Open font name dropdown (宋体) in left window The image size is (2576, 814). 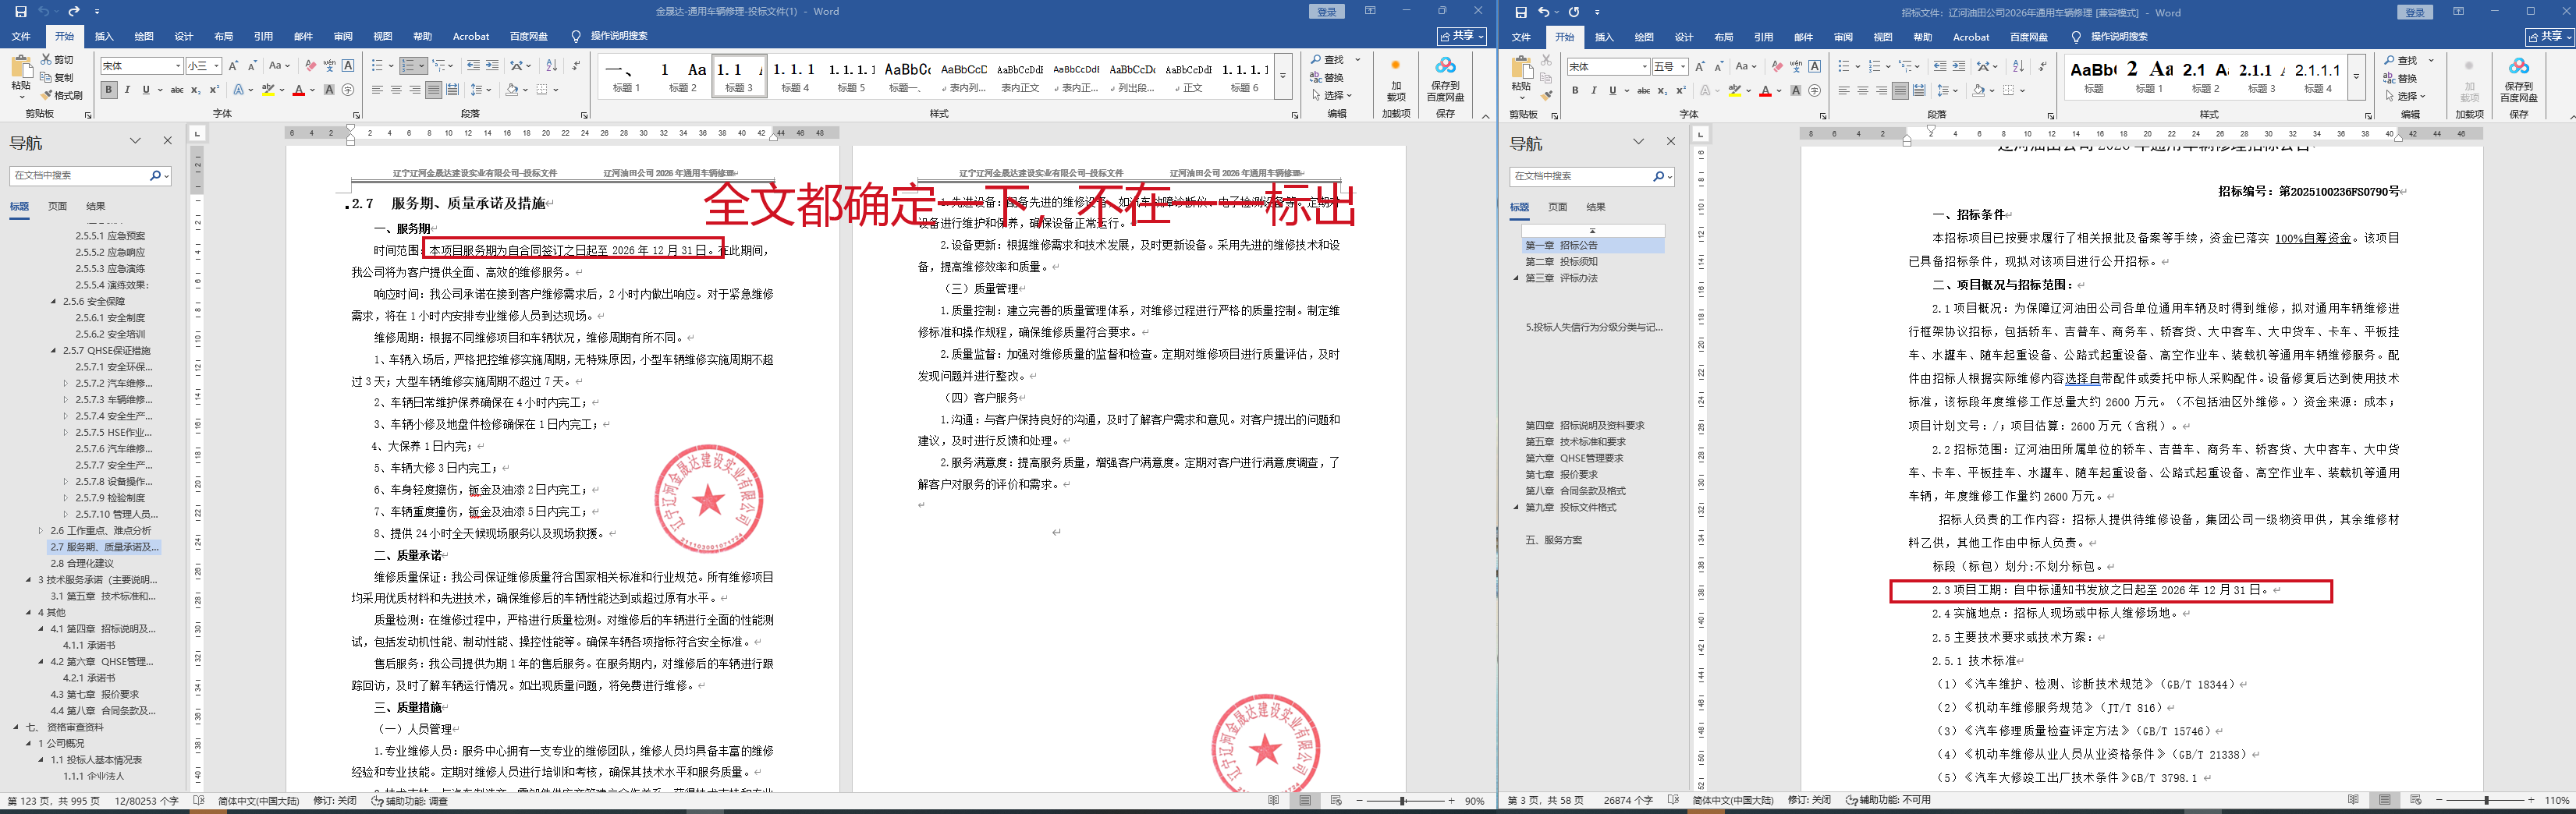point(178,66)
